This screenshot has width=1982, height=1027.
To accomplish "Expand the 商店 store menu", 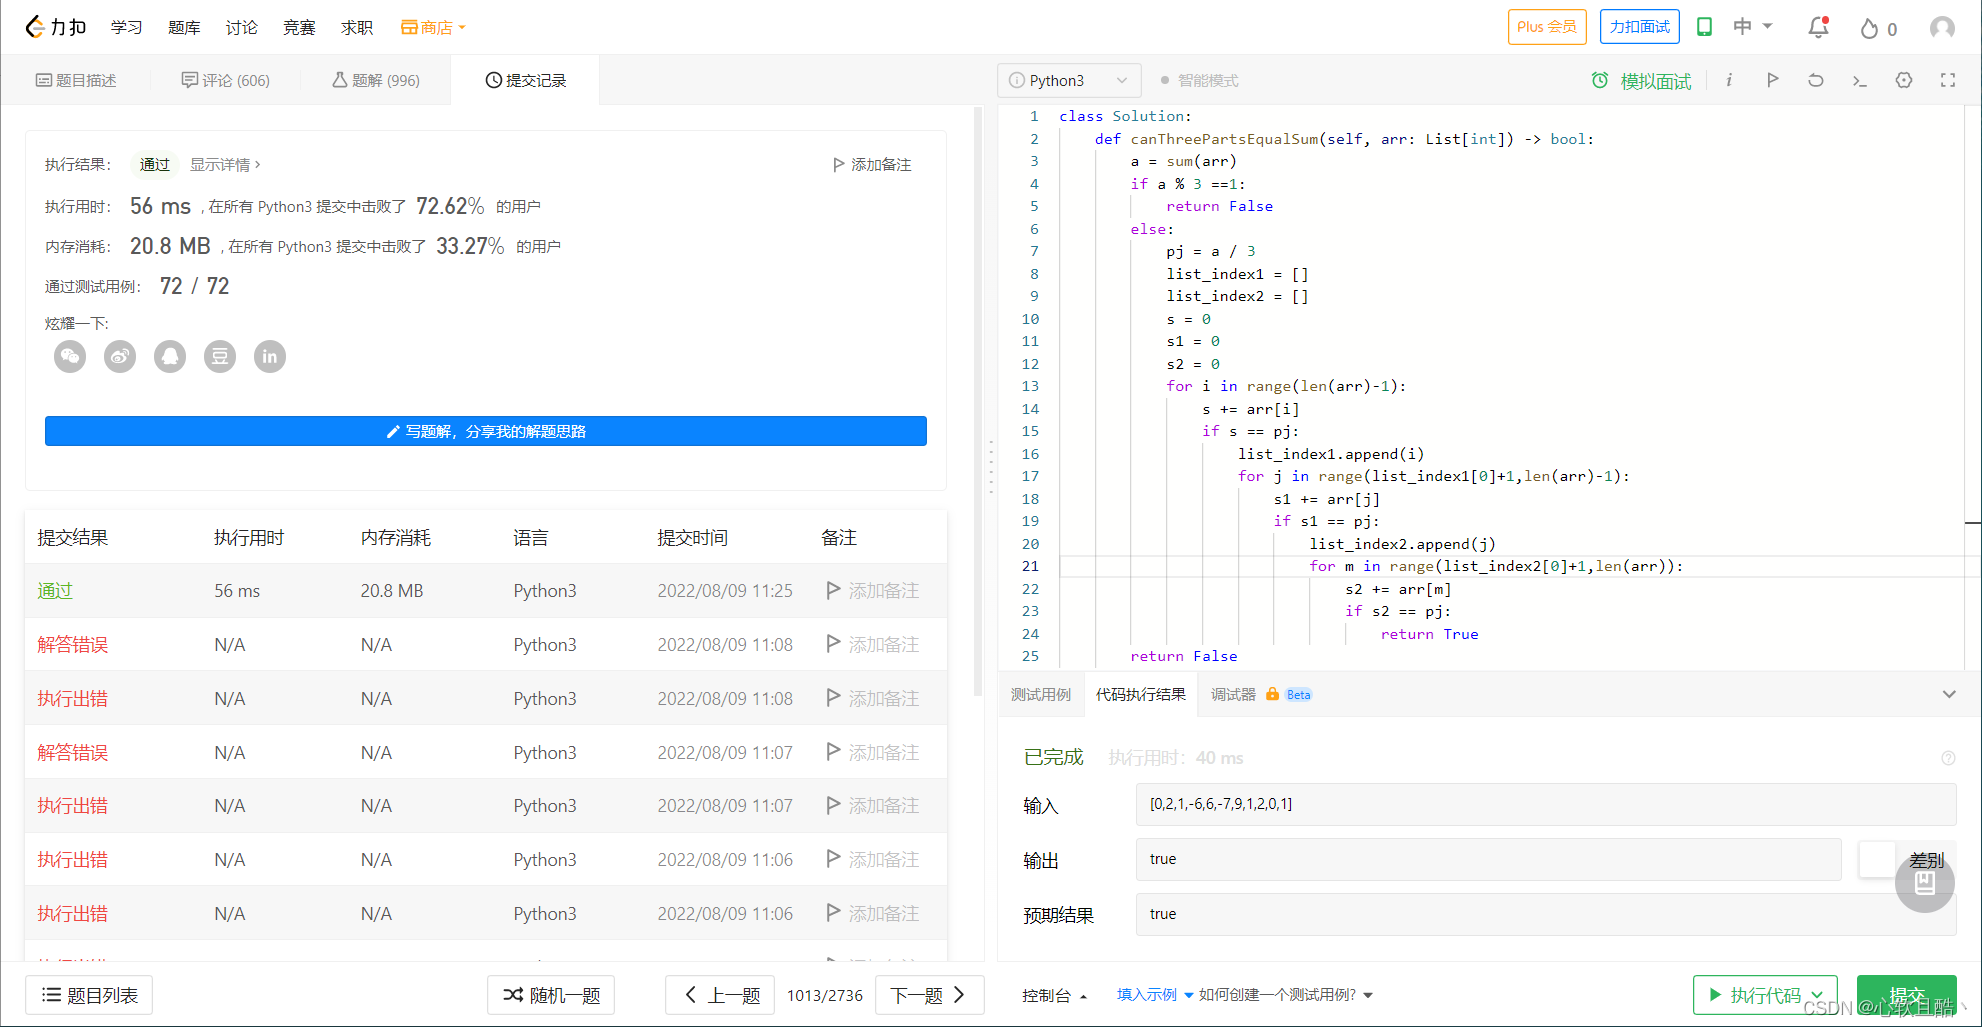I will coord(434,28).
